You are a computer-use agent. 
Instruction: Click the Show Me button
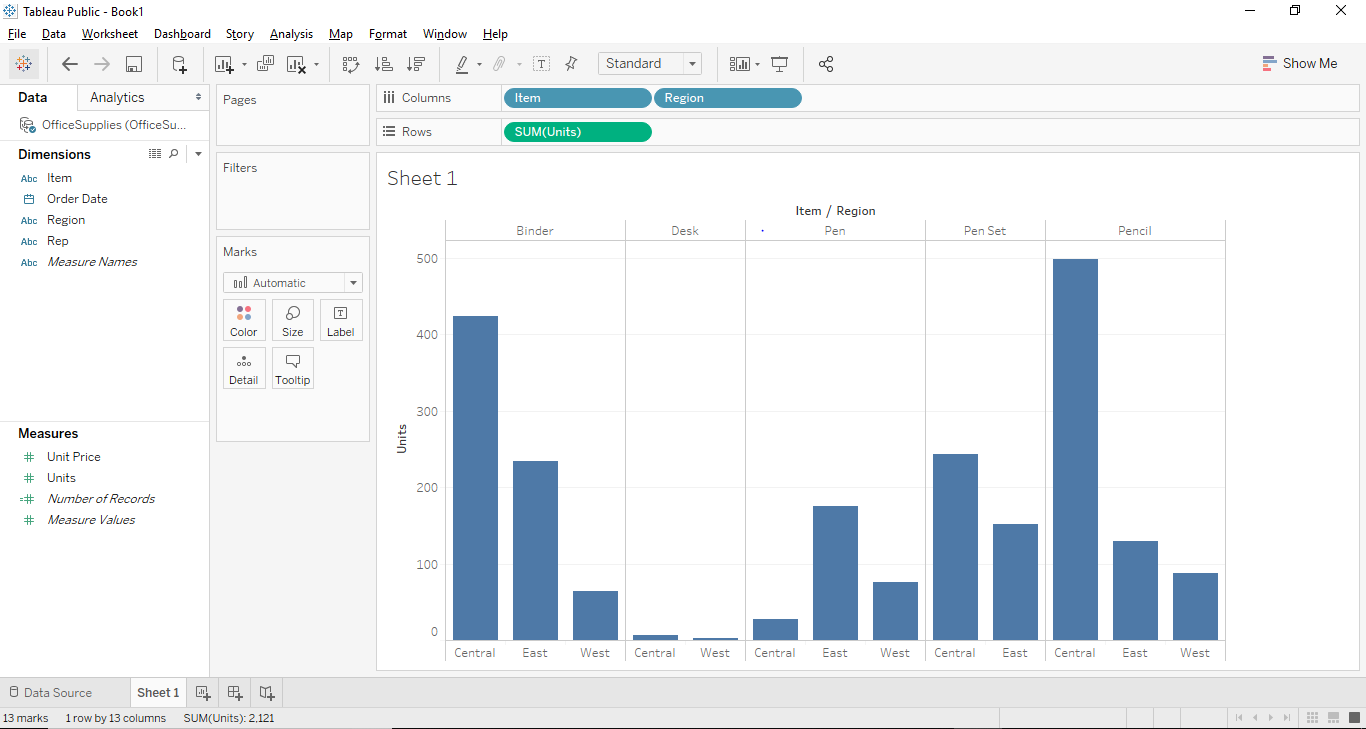(x=1300, y=63)
